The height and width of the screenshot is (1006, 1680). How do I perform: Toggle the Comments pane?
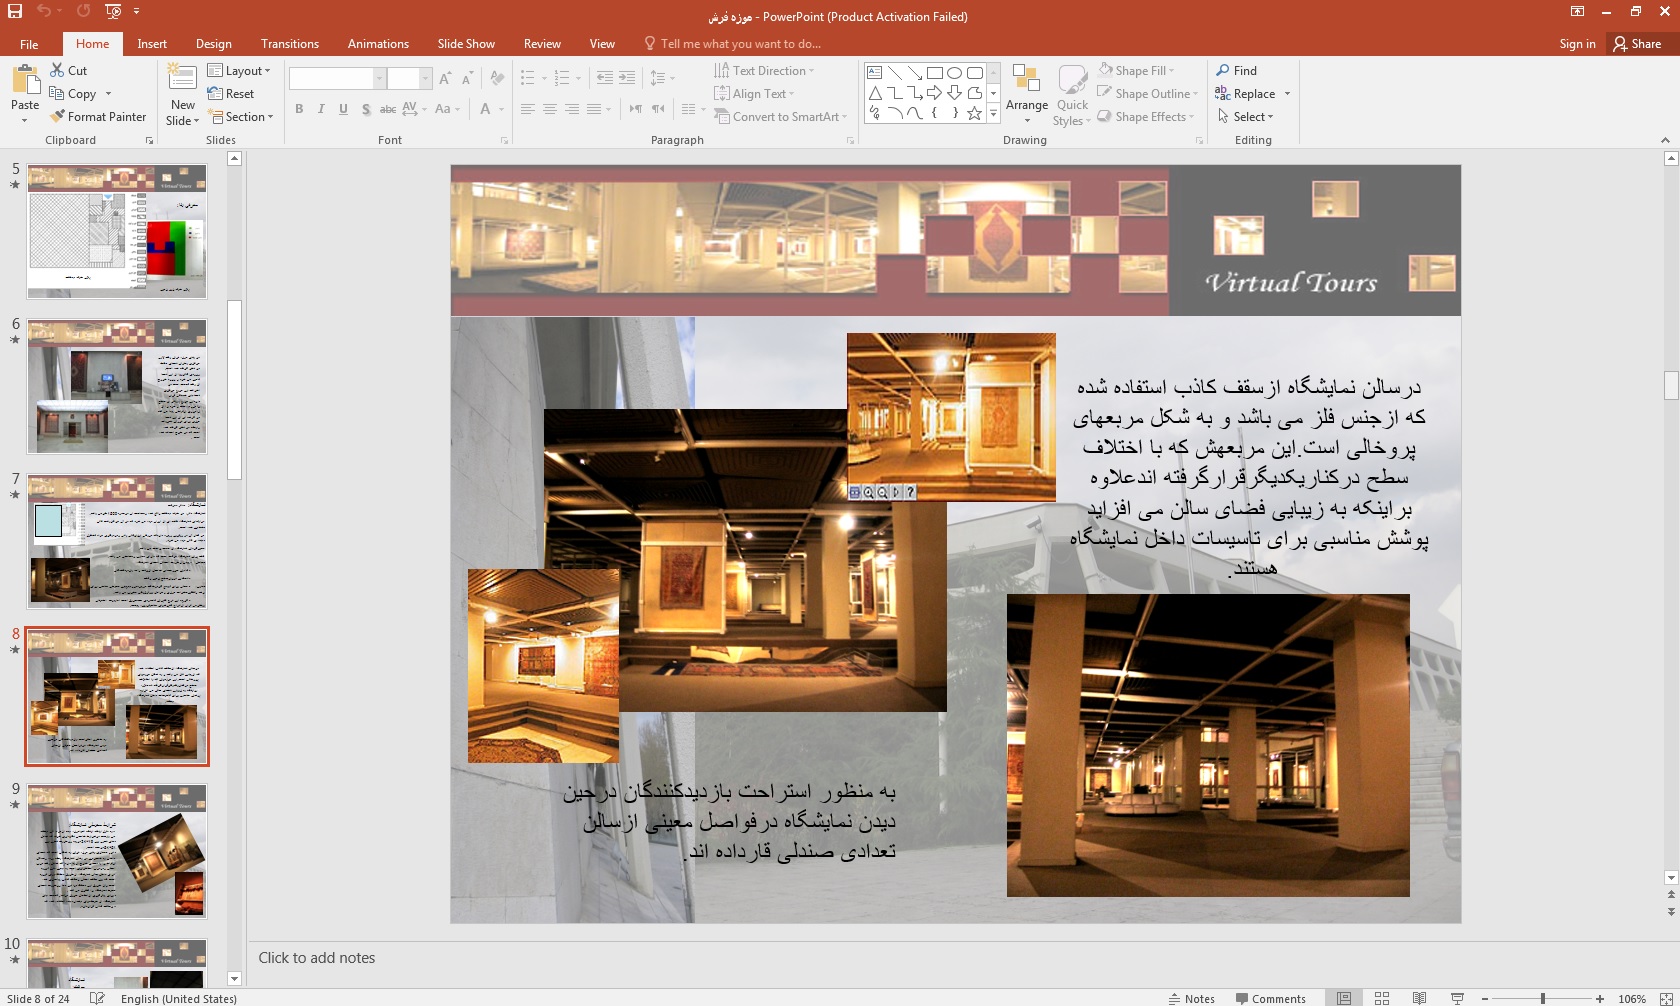[x=1270, y=998]
